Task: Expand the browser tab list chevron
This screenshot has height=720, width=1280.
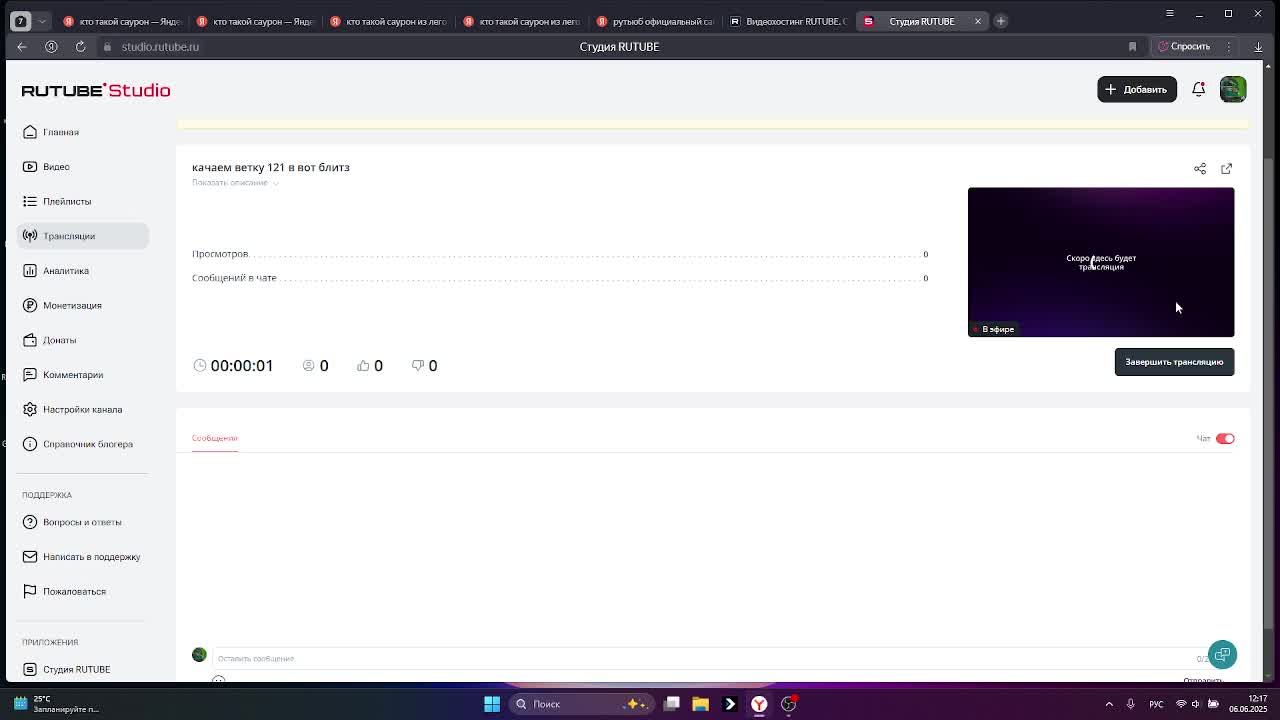Action: tap(42, 21)
